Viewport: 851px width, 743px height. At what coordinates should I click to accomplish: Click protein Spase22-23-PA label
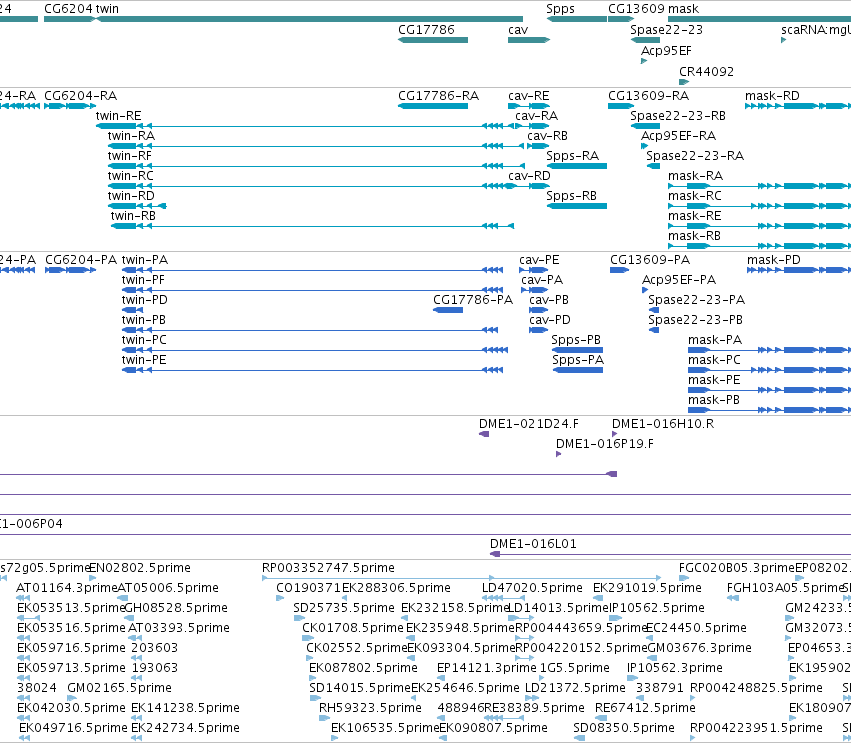pyautogui.click(x=696, y=300)
